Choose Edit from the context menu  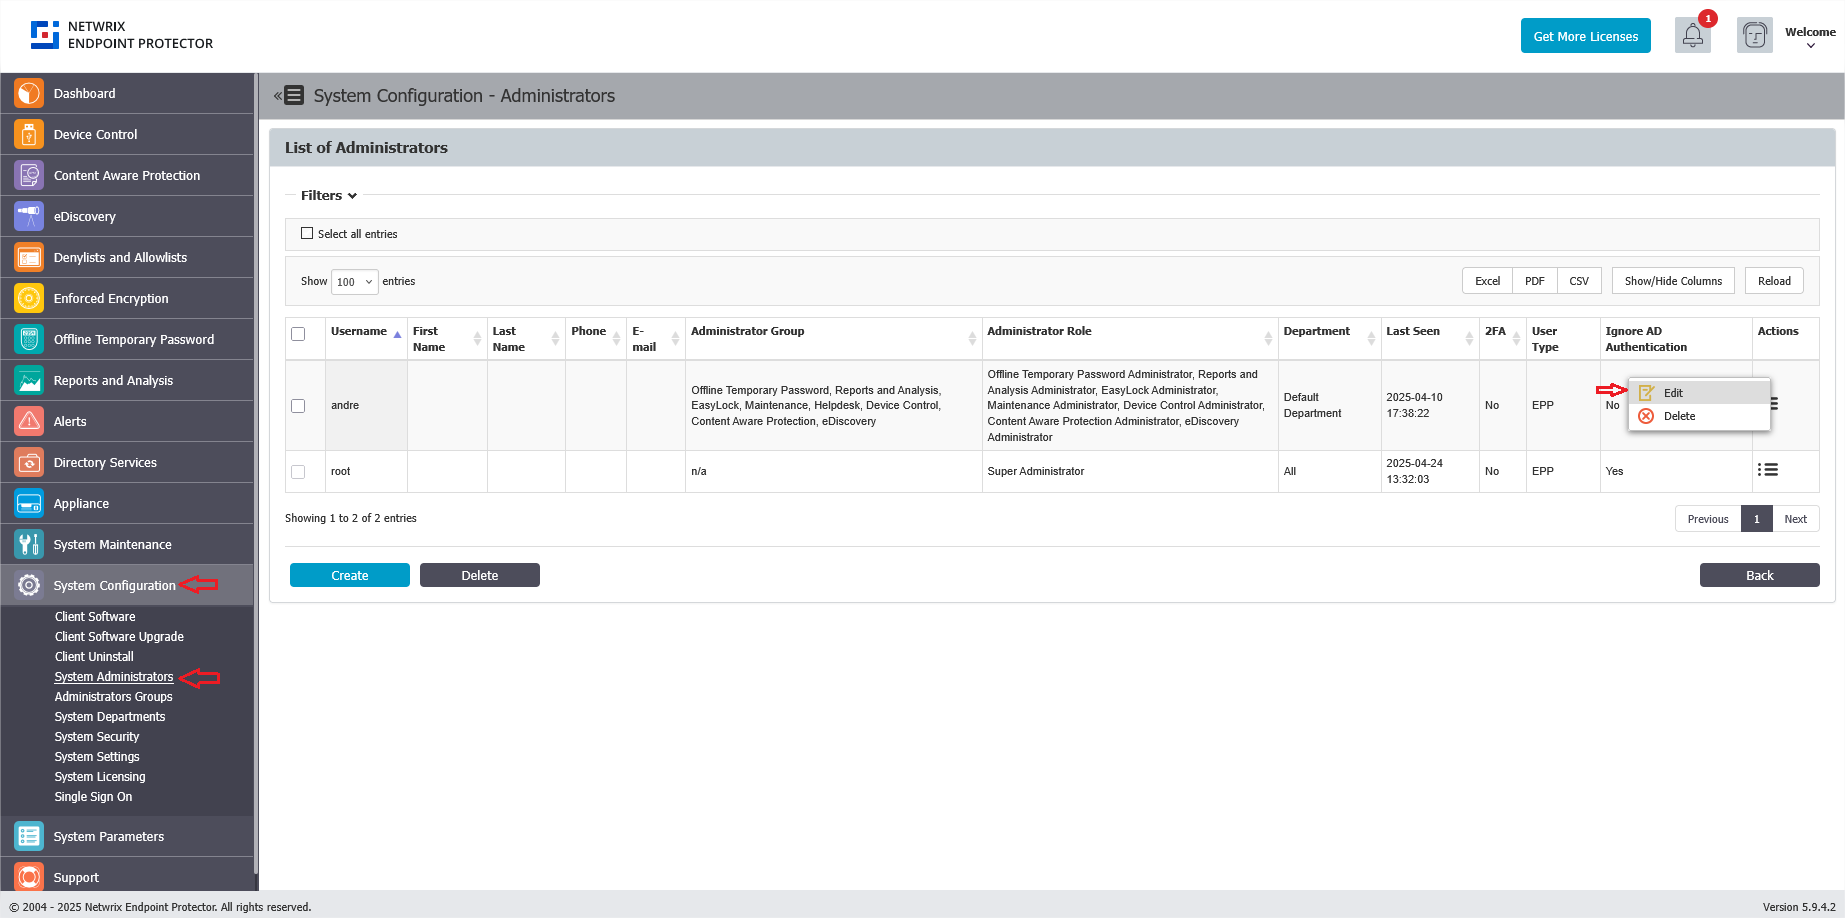click(1672, 392)
